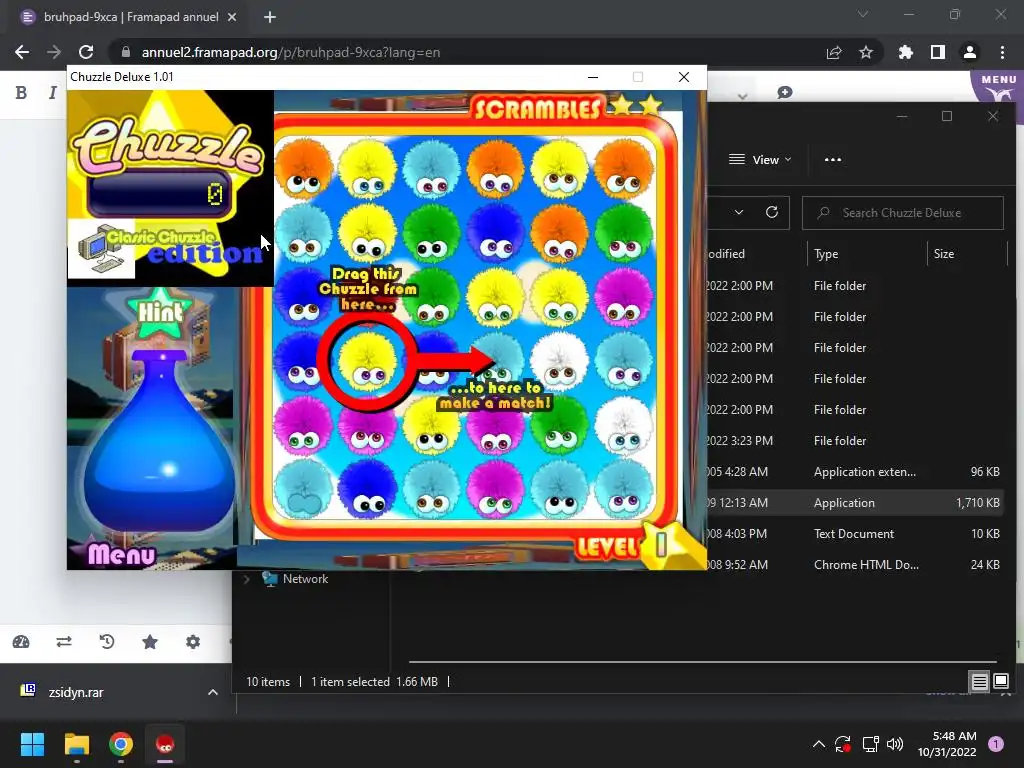The image size is (1024, 768).
Task: Expand the zsidyn.rar download options chevron
Action: click(213, 692)
